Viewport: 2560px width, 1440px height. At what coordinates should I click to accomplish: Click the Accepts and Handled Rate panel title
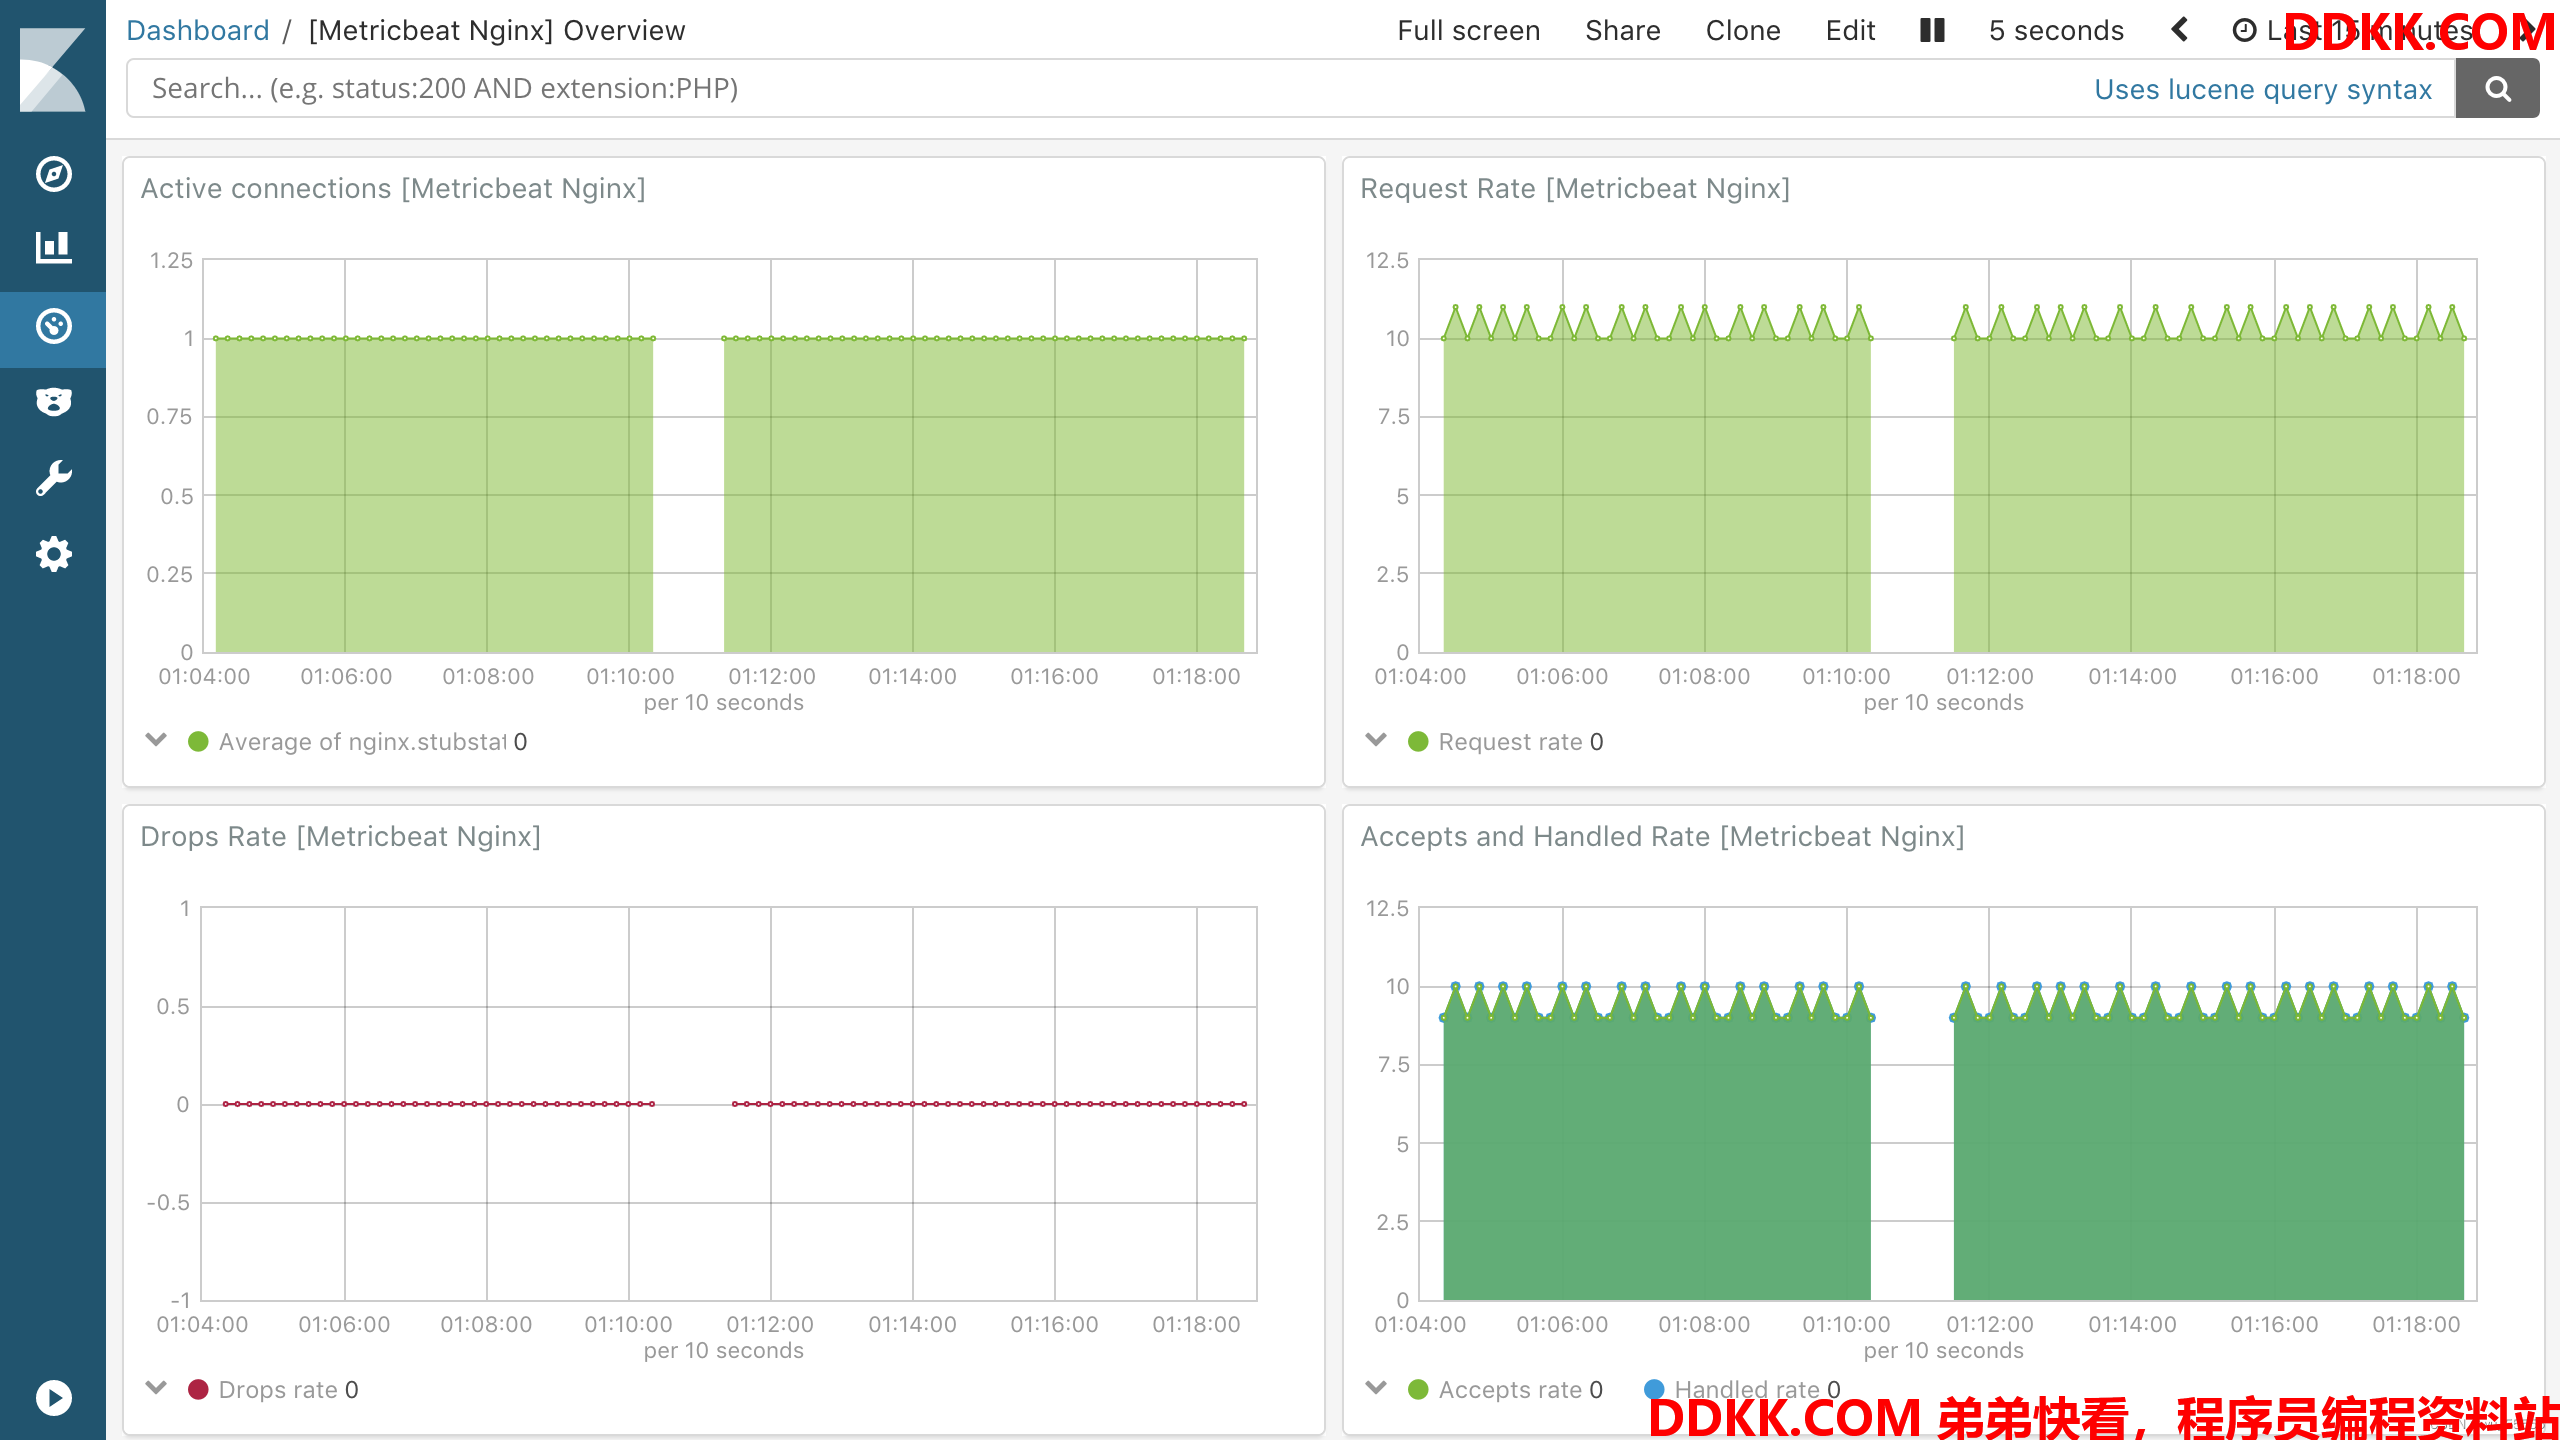pyautogui.click(x=1662, y=837)
